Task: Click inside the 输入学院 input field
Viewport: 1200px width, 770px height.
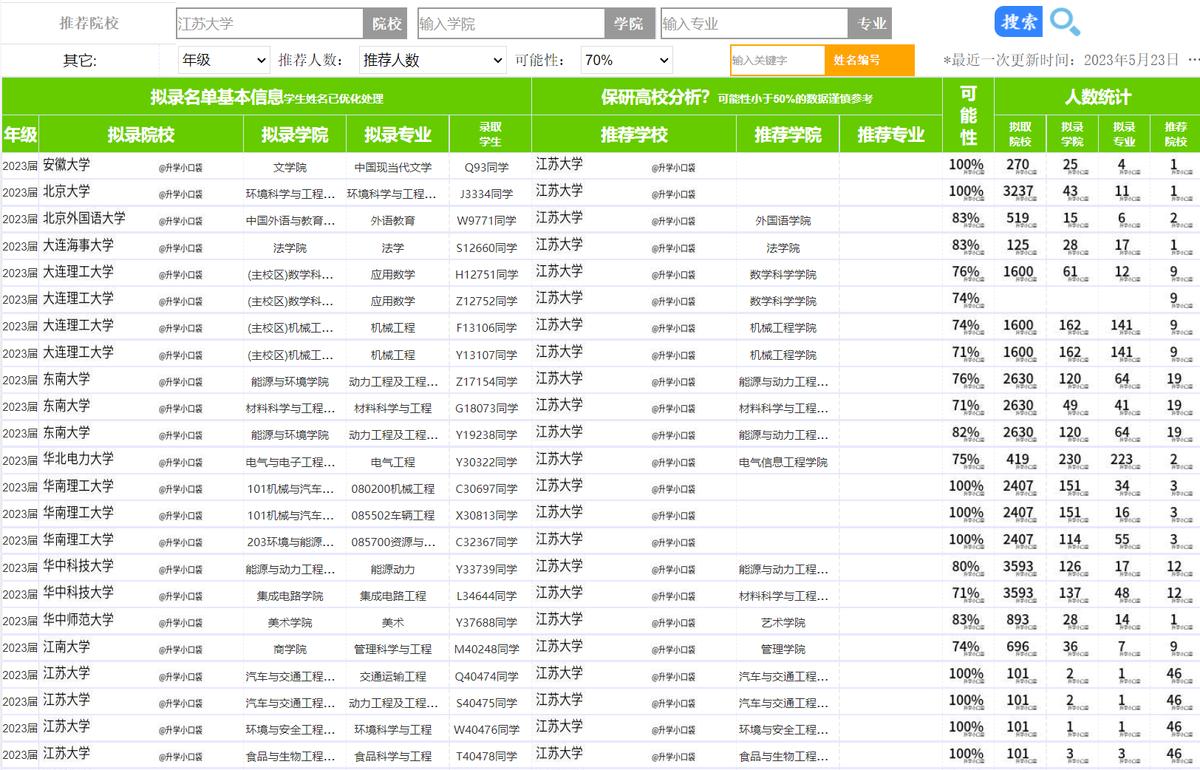Action: click(x=510, y=21)
